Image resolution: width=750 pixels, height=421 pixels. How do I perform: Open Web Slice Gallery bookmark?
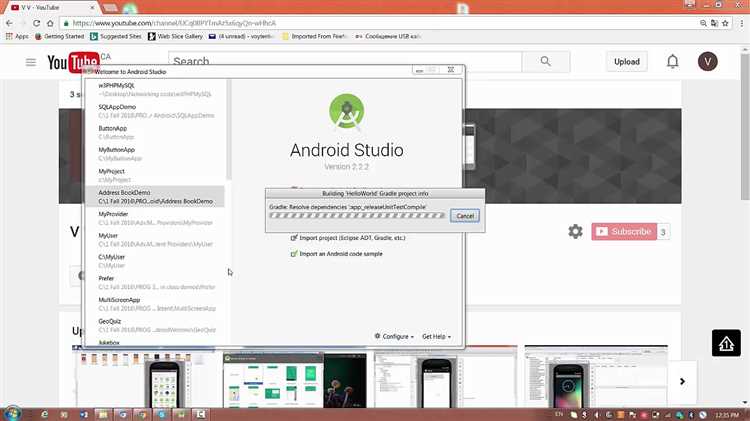coord(175,36)
